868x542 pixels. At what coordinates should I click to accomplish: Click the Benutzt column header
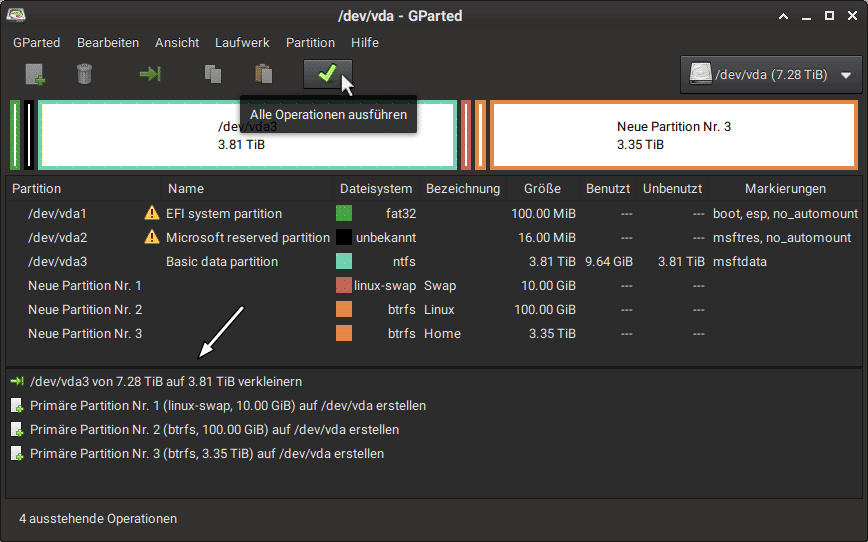point(608,189)
